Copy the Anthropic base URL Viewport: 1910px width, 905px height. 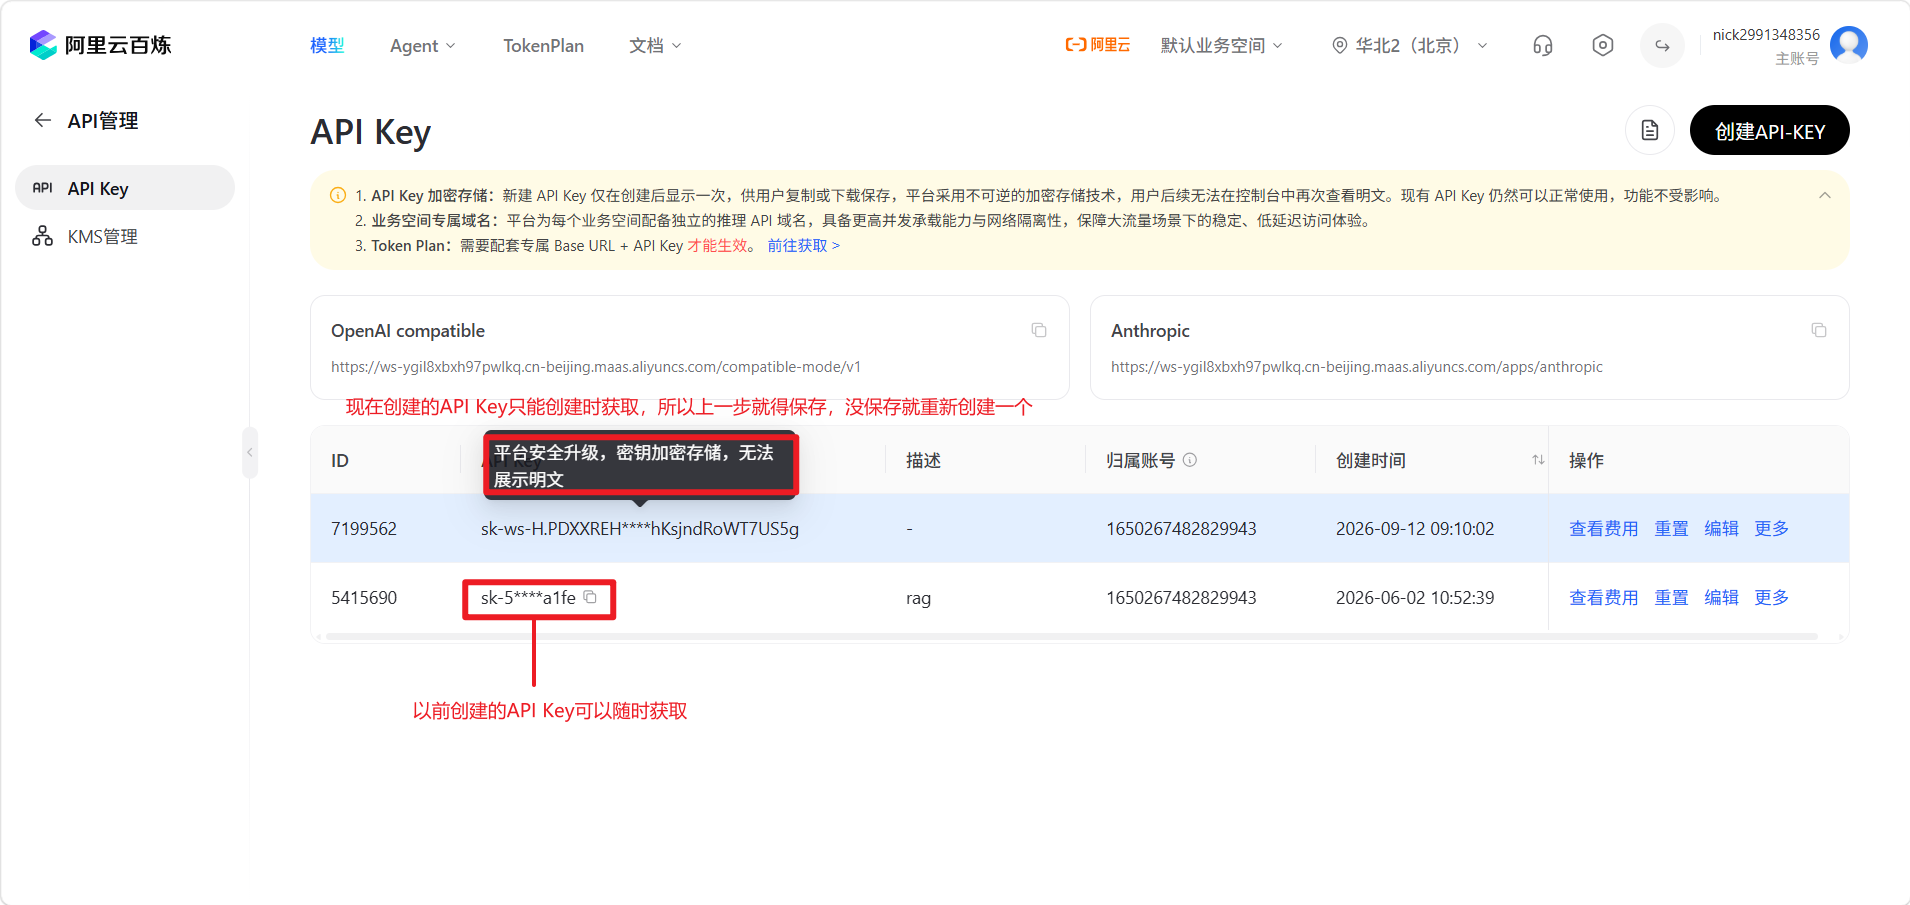pyautogui.click(x=1819, y=330)
